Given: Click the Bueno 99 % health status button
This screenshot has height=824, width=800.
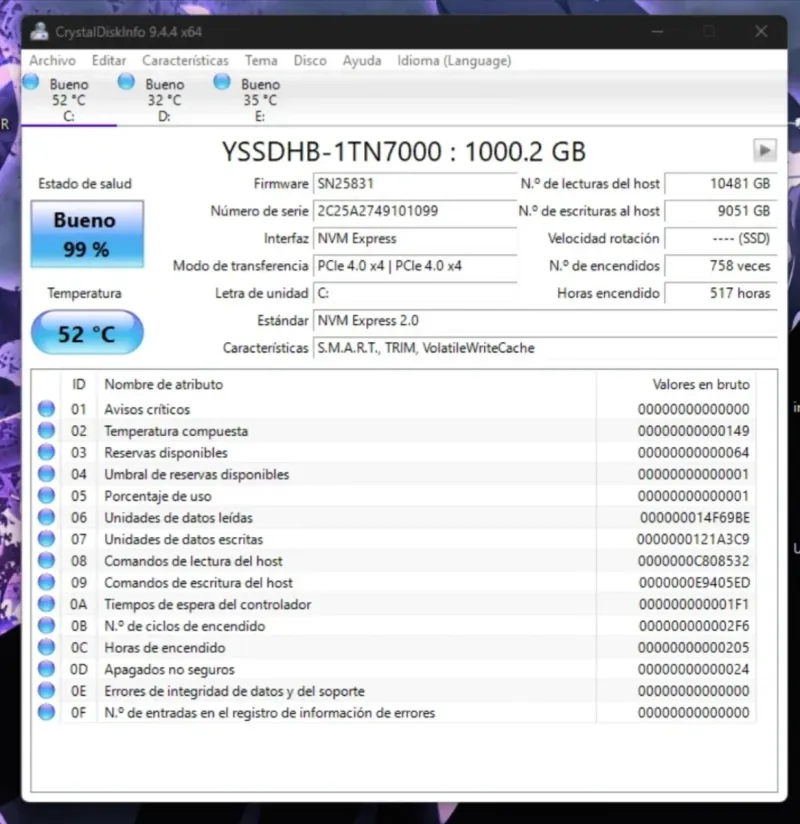Looking at the screenshot, I should point(87,234).
